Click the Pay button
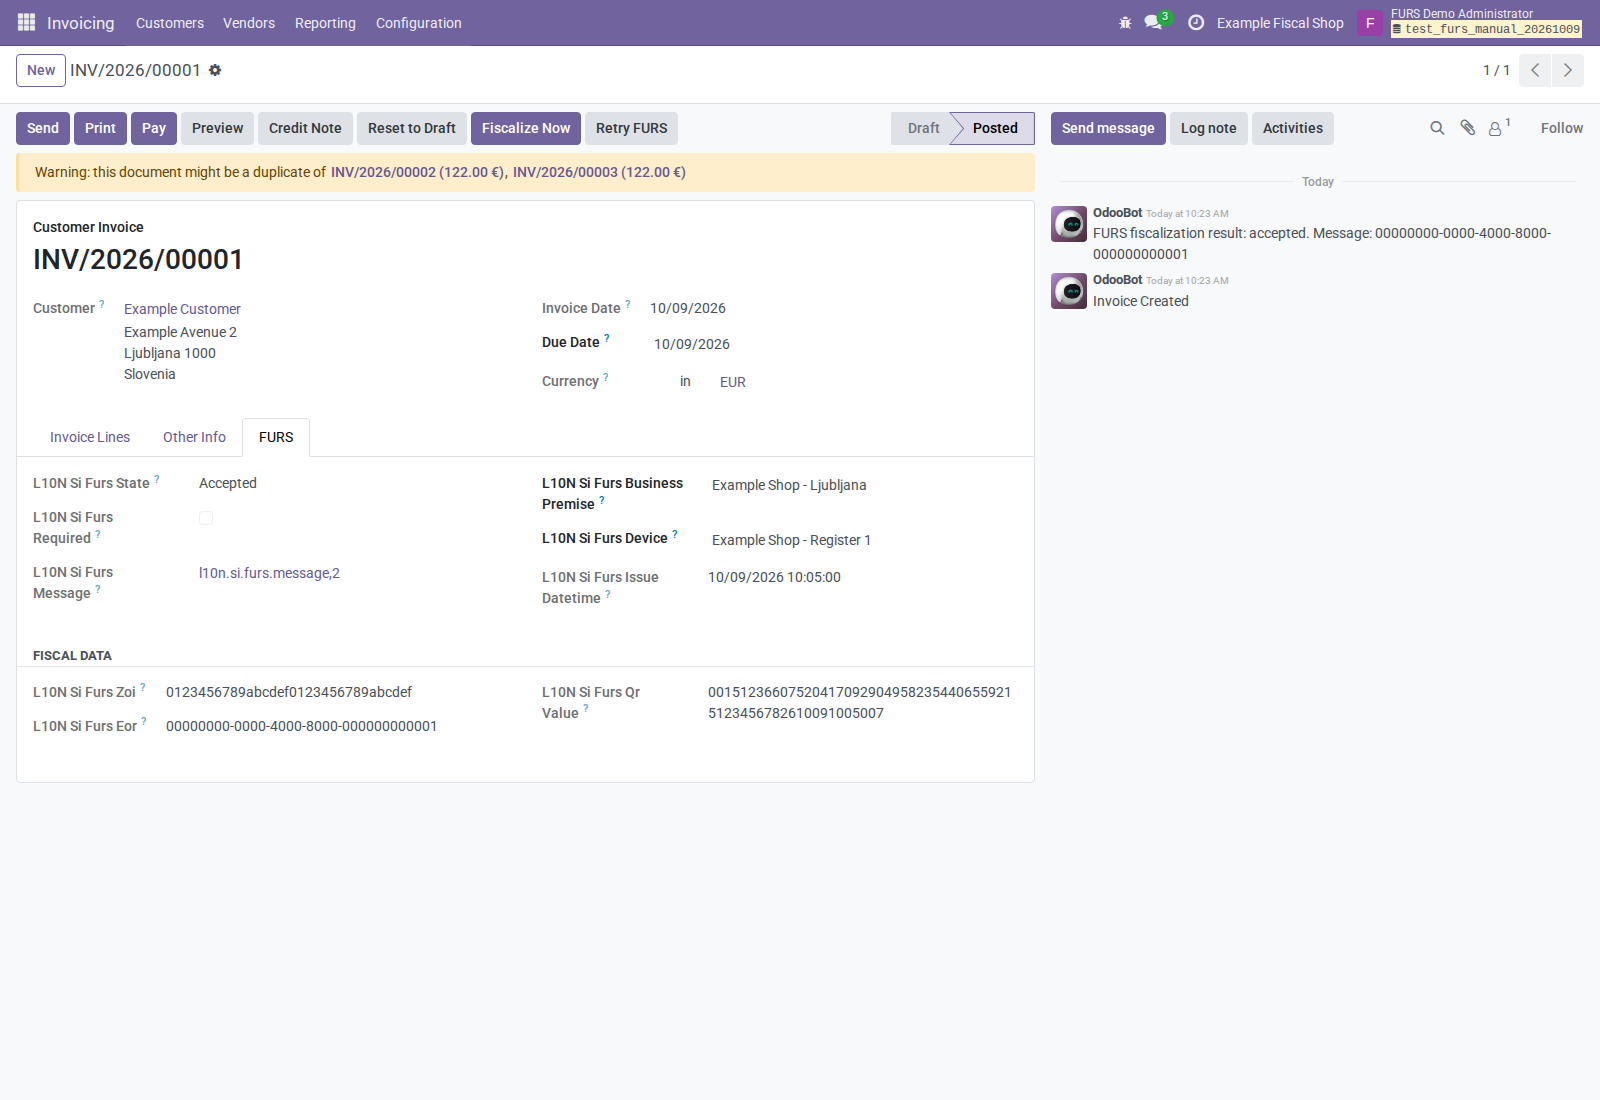Viewport: 1600px width, 1100px height. [154, 128]
